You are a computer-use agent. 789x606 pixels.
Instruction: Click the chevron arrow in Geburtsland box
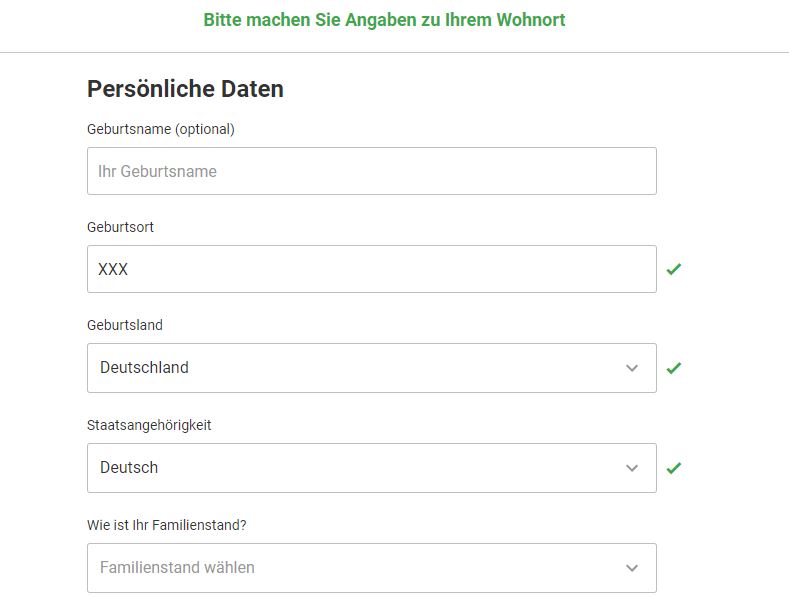tap(632, 368)
